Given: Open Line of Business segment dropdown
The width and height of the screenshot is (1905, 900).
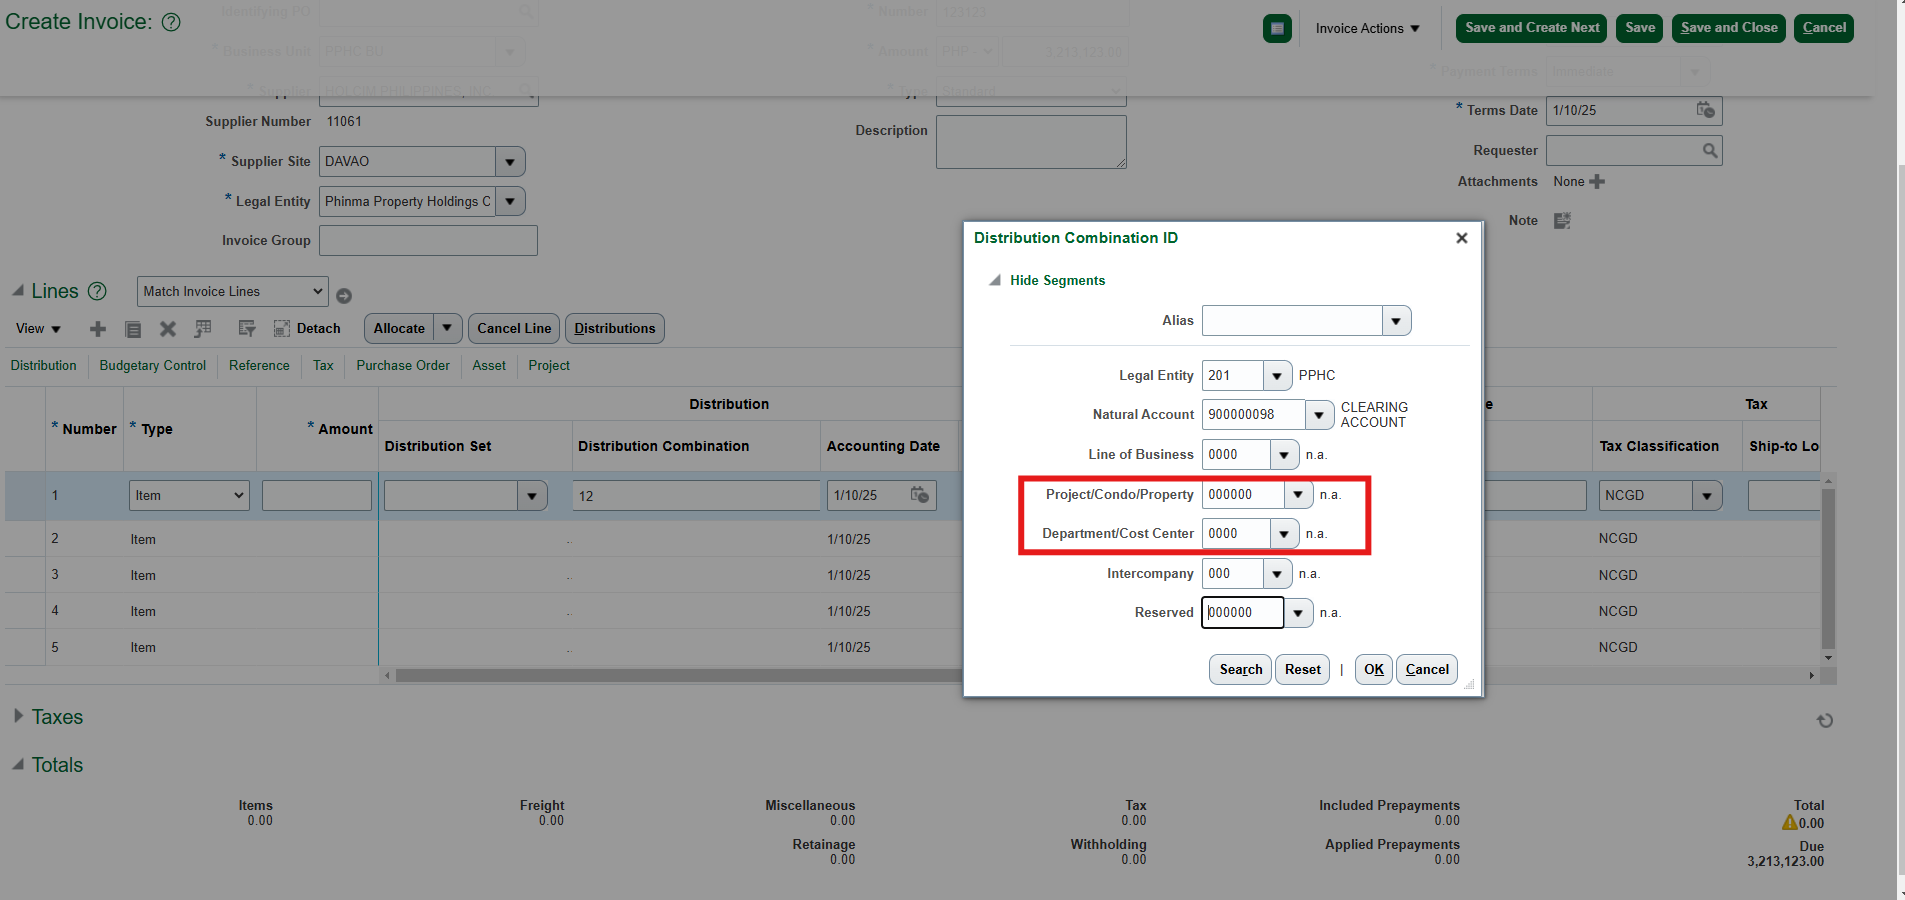Looking at the screenshot, I should tap(1284, 455).
